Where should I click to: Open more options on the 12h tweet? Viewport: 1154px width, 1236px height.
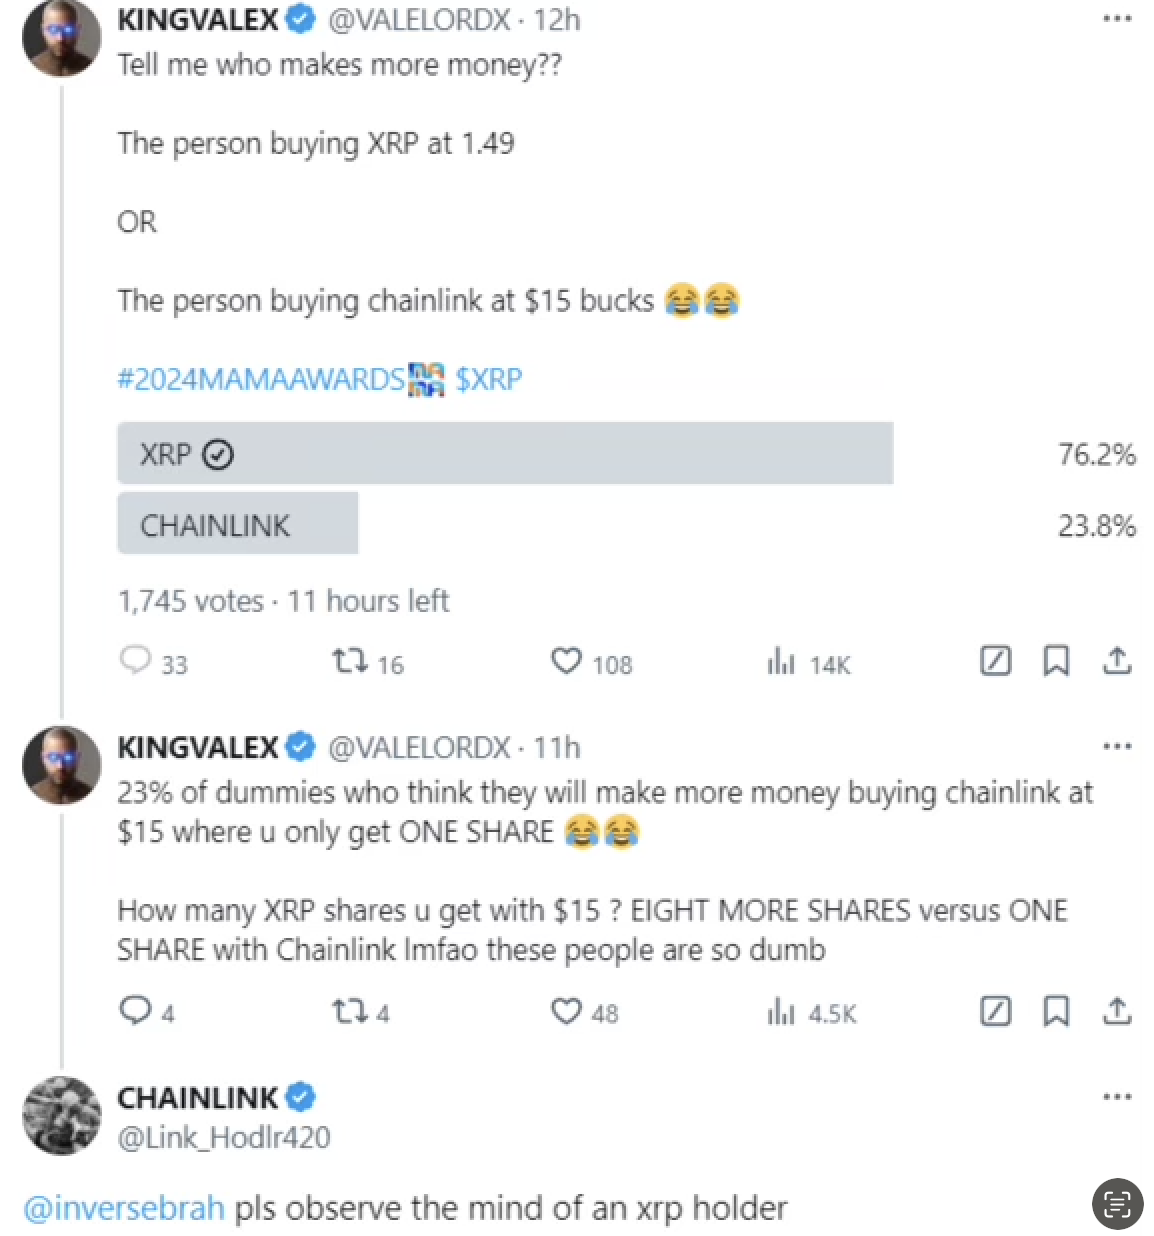point(1116,19)
